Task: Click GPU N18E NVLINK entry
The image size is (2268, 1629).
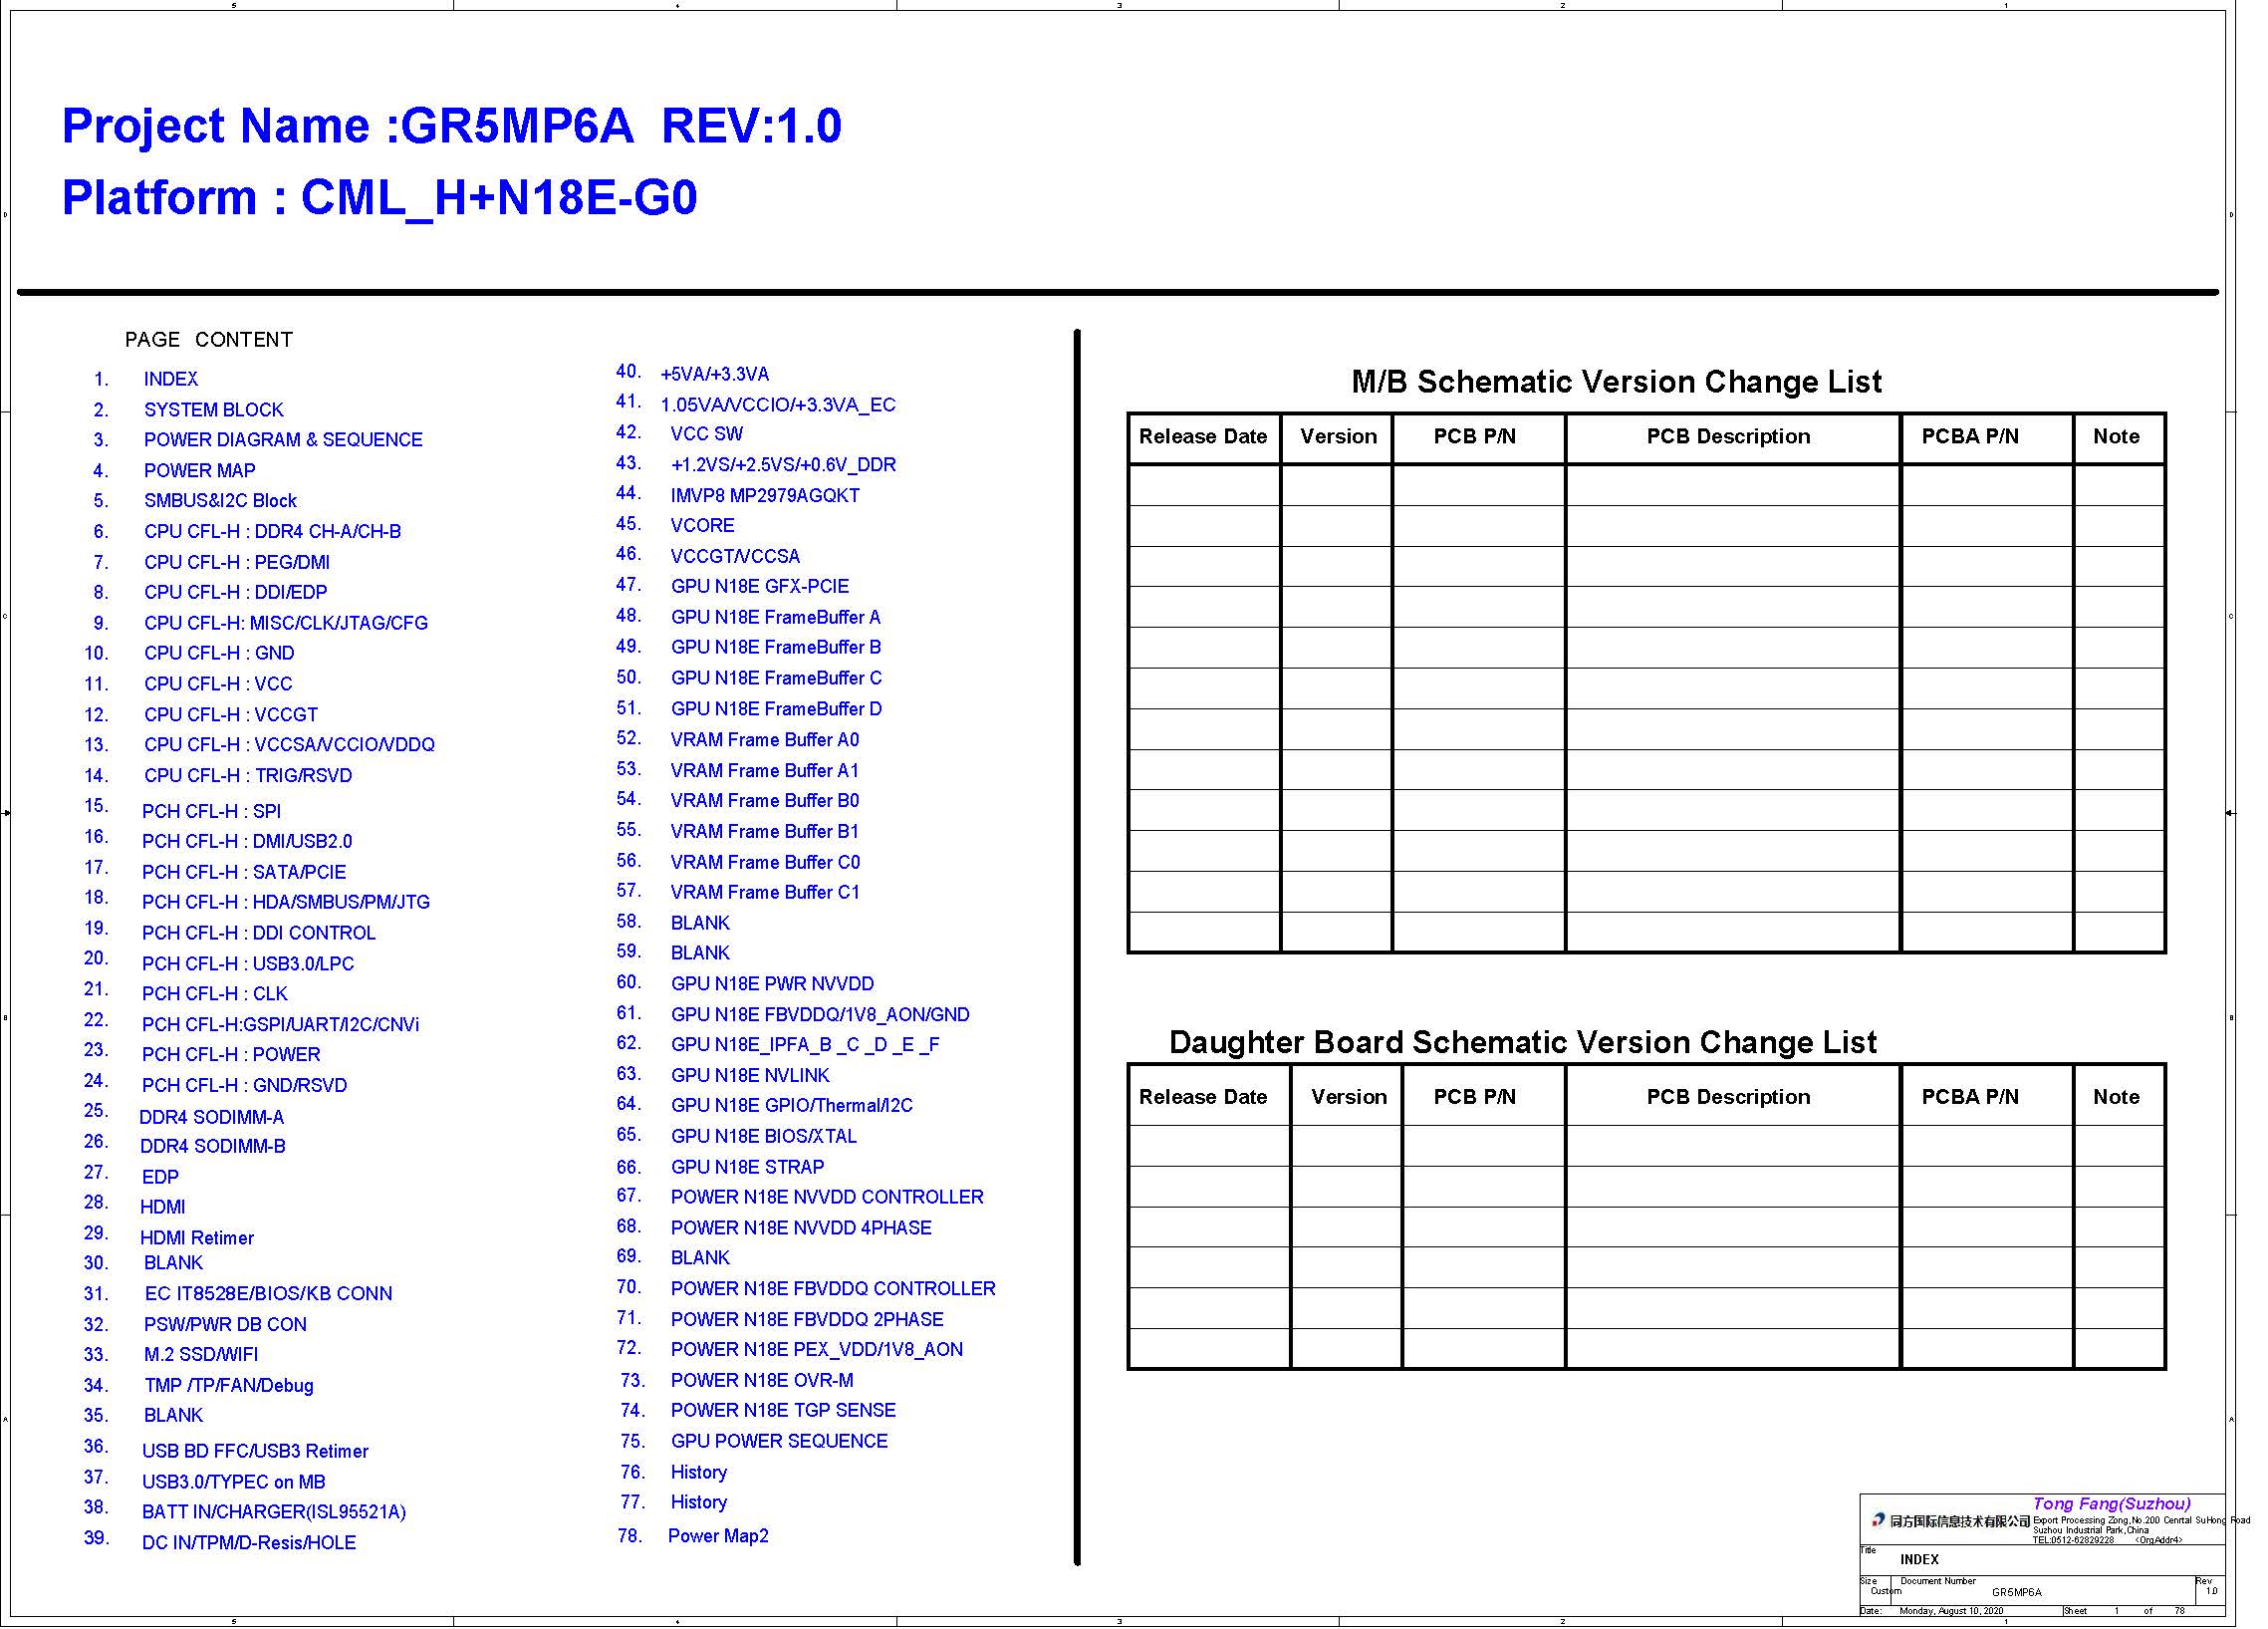Action: (x=751, y=1078)
